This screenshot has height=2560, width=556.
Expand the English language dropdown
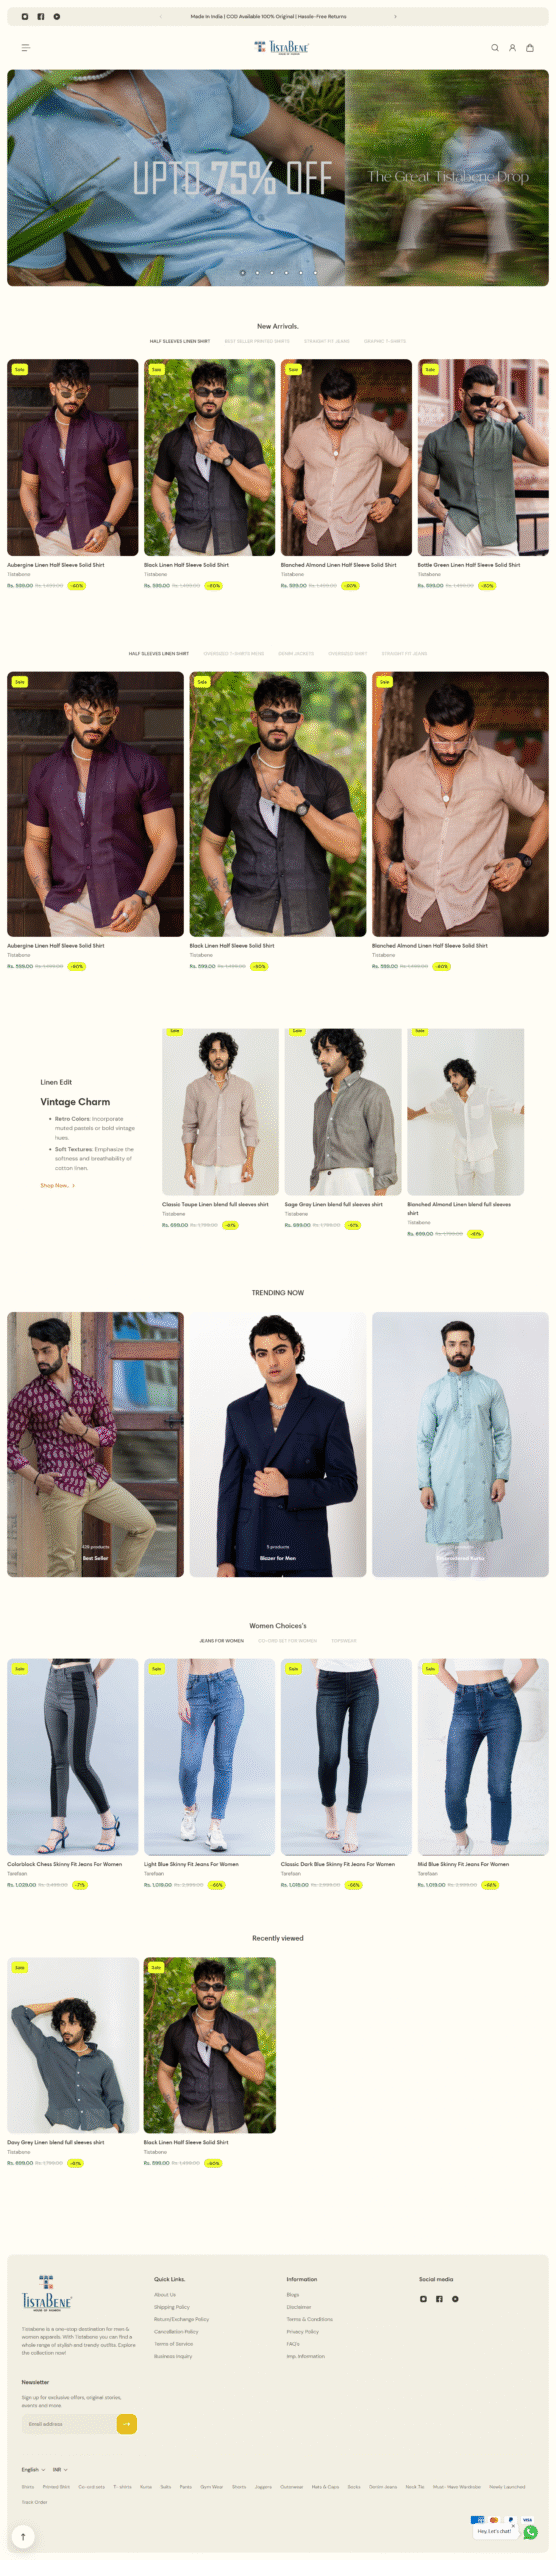[x=33, y=2469]
